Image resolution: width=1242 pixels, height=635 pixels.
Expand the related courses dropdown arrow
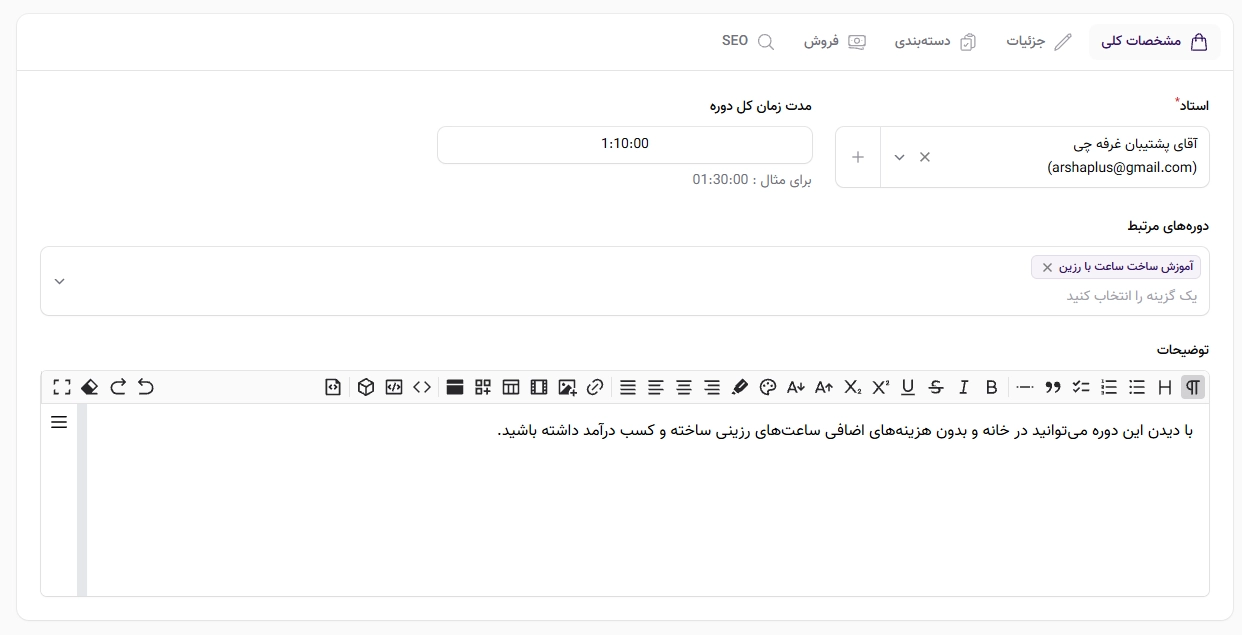point(59,281)
